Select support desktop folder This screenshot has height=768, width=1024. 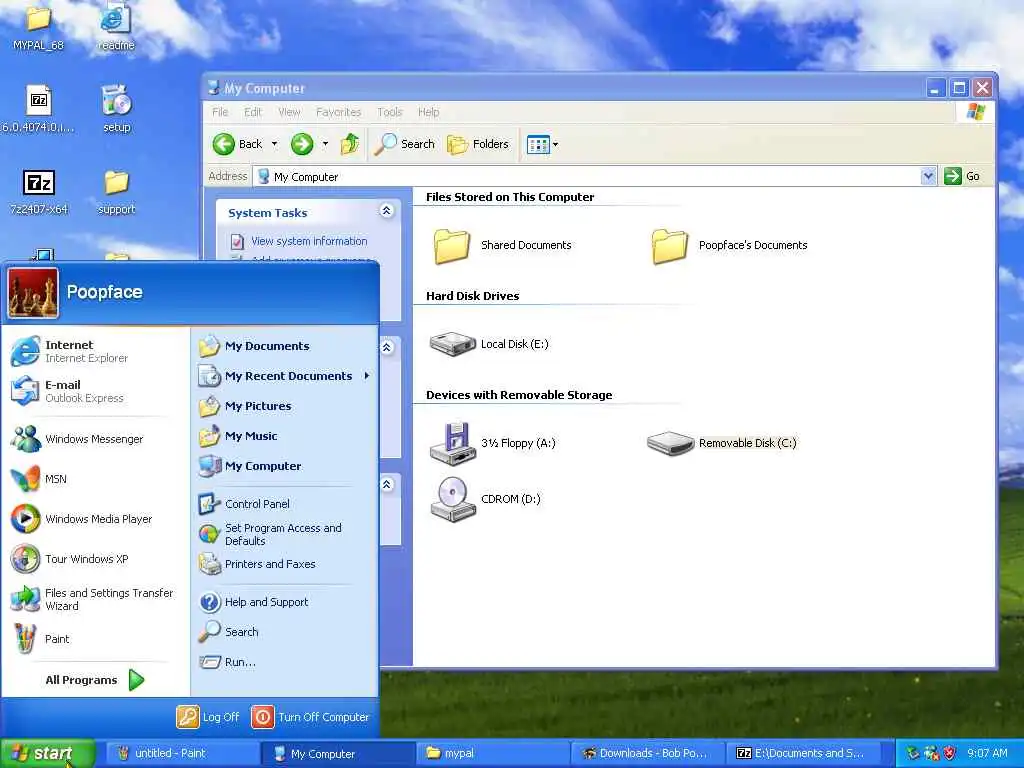(116, 192)
